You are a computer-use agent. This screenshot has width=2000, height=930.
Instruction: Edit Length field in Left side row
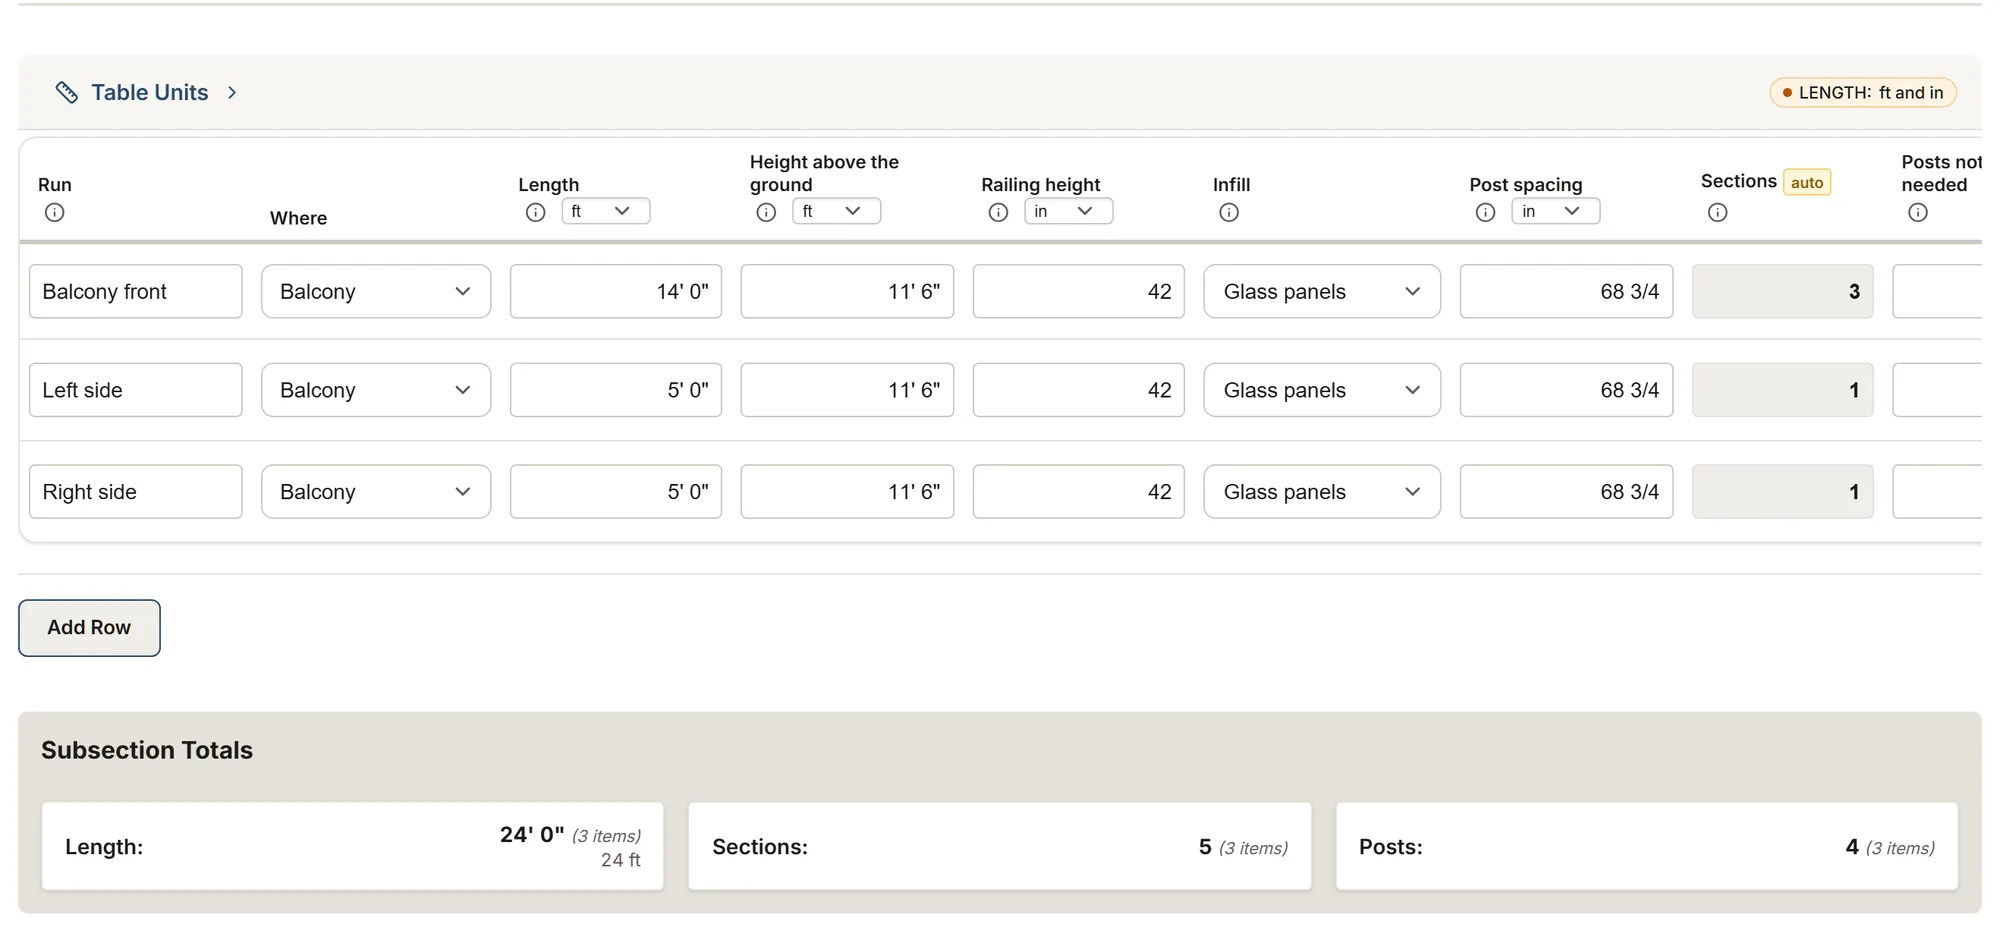(616, 390)
